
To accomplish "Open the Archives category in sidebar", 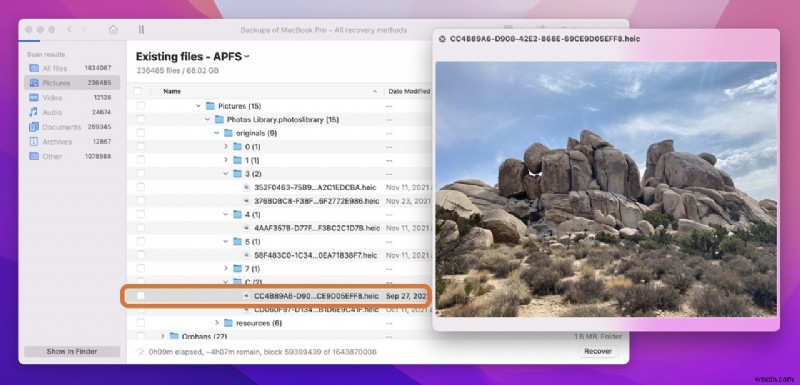I will click(x=72, y=142).
